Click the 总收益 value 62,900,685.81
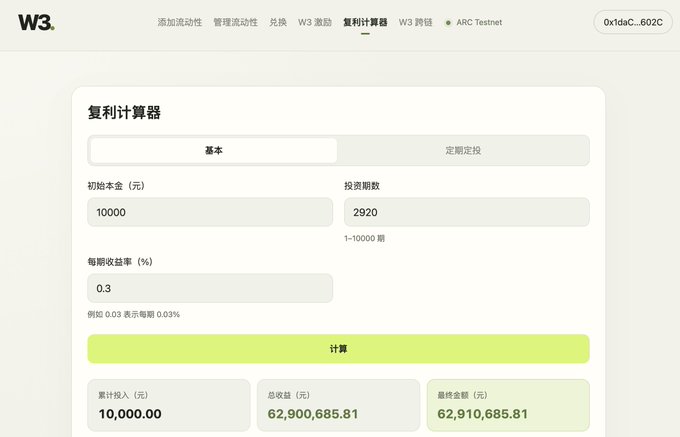This screenshot has width=680, height=437. 313,414
